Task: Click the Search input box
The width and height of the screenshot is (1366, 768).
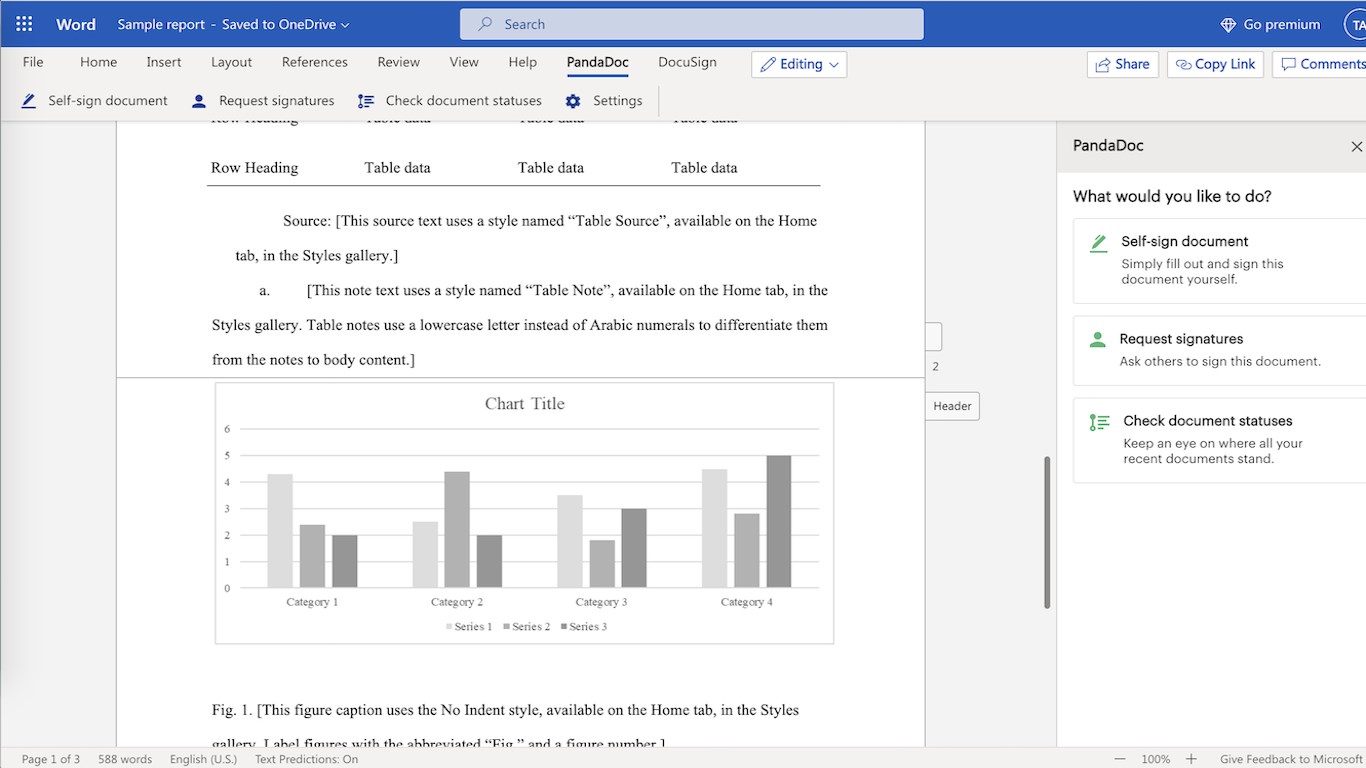Action: [x=692, y=24]
